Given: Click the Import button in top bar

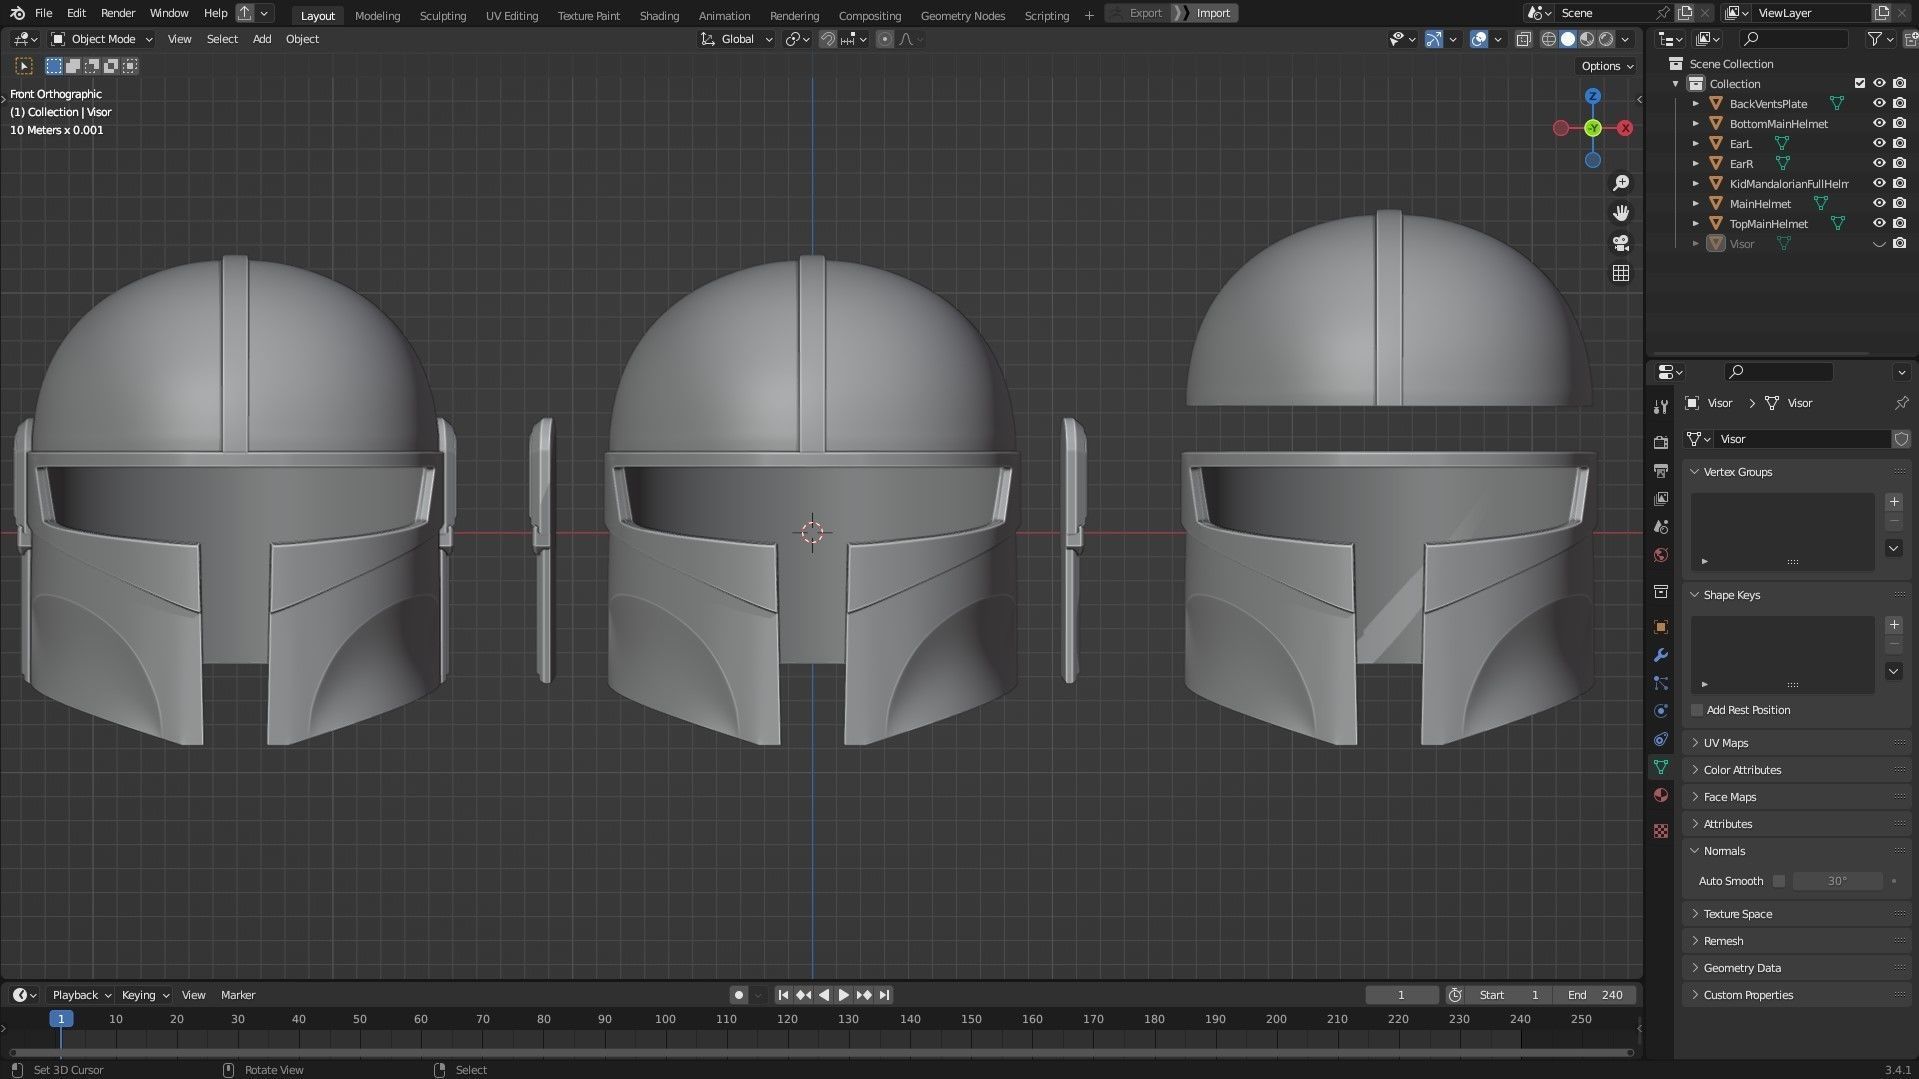Looking at the screenshot, I should pos(1213,13).
